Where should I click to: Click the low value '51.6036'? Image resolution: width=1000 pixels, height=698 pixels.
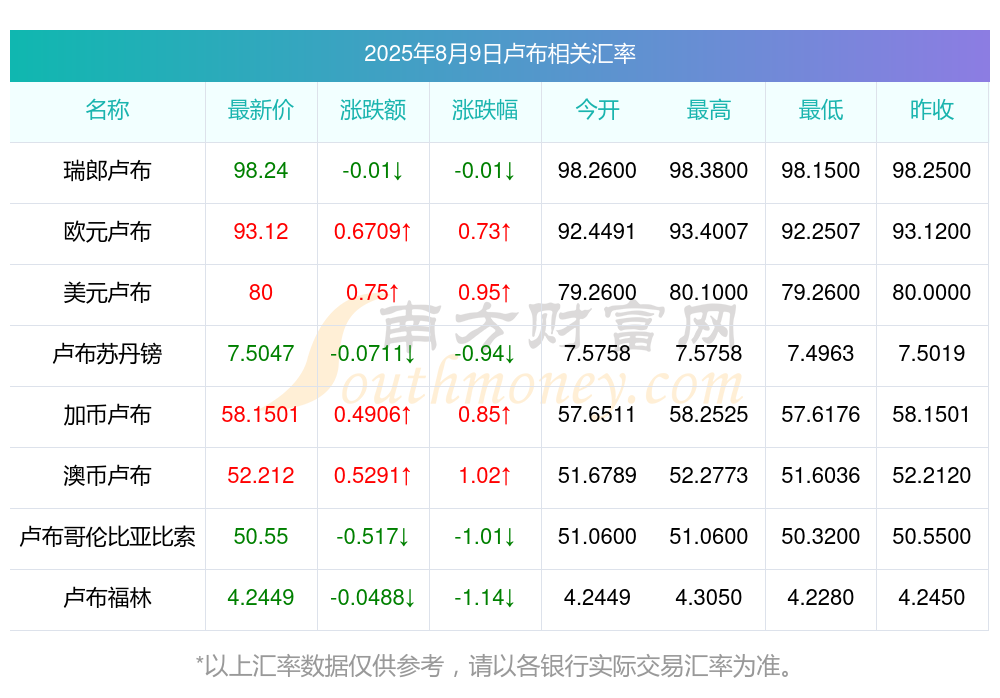[820, 475]
